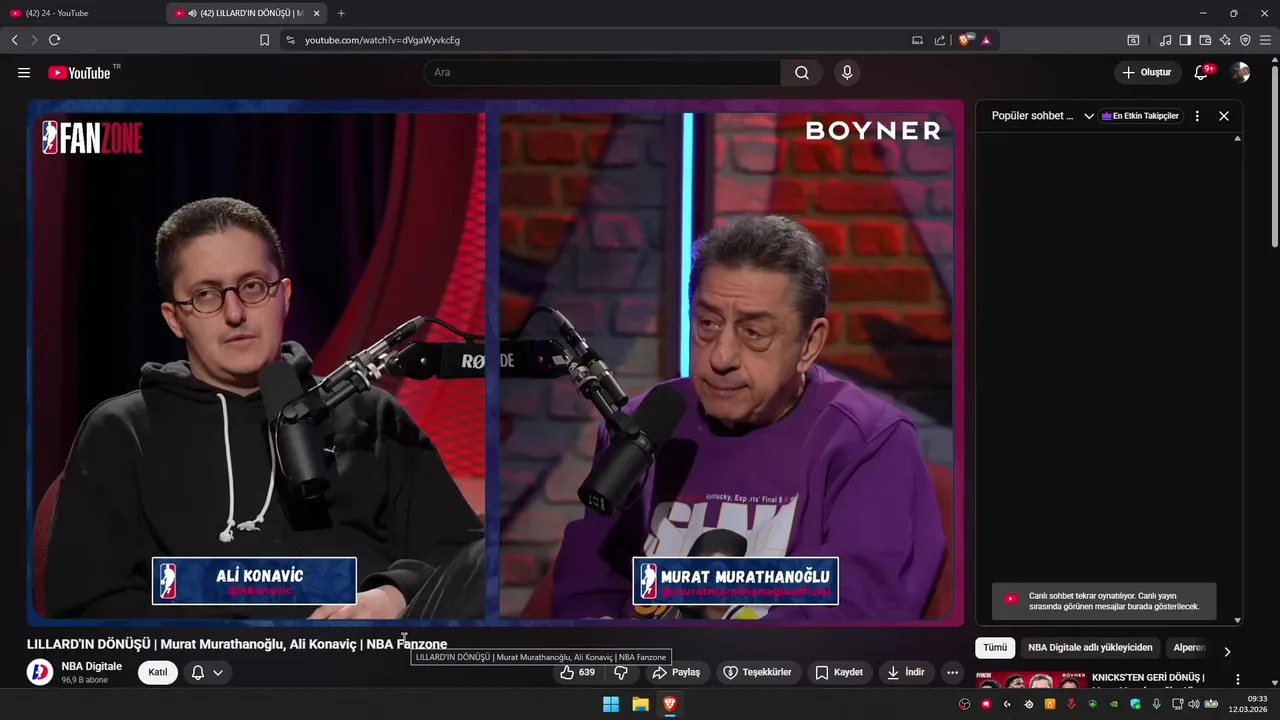Click the chat scrollbar down arrow
Image resolution: width=1280 pixels, height=720 pixels.
pyautogui.click(x=1237, y=620)
